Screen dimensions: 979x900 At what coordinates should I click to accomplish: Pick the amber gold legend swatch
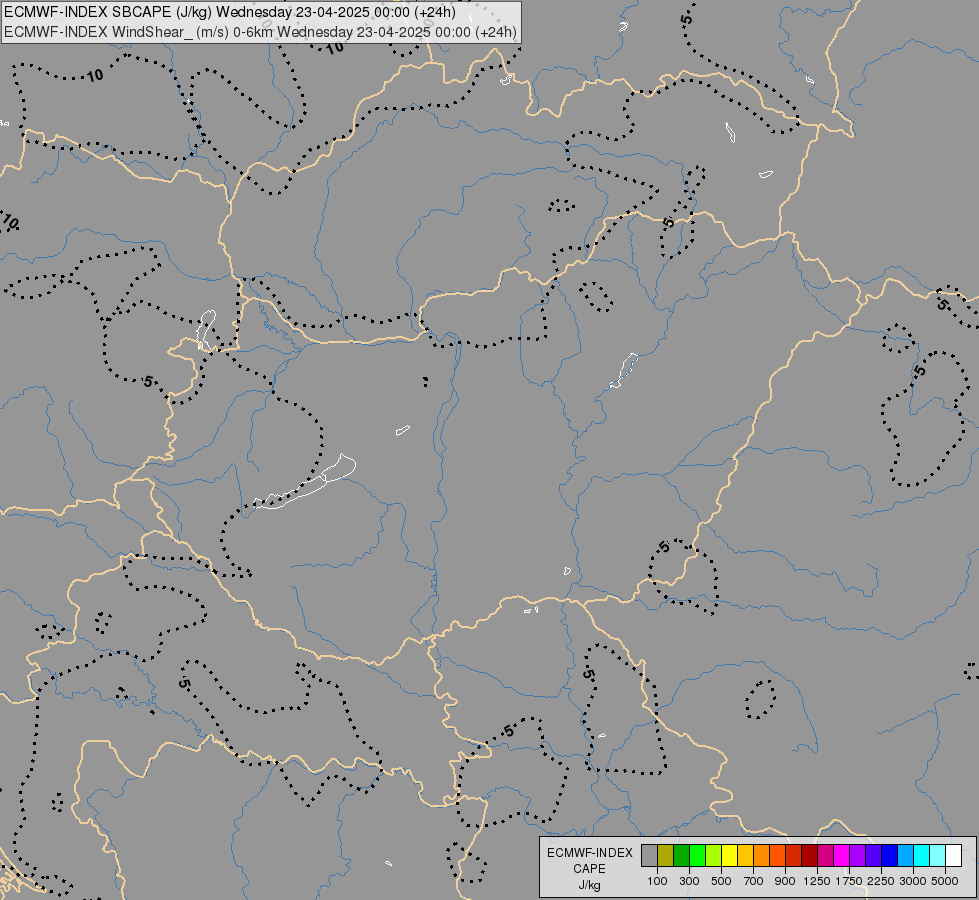[745, 855]
